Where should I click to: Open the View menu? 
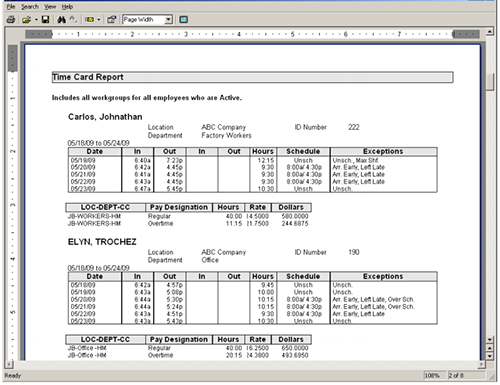(x=50, y=7)
